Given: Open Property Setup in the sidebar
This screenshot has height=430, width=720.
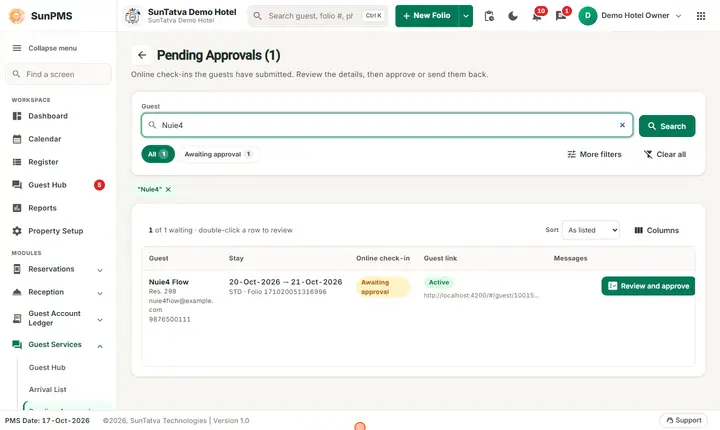Looking at the screenshot, I should point(58,231).
